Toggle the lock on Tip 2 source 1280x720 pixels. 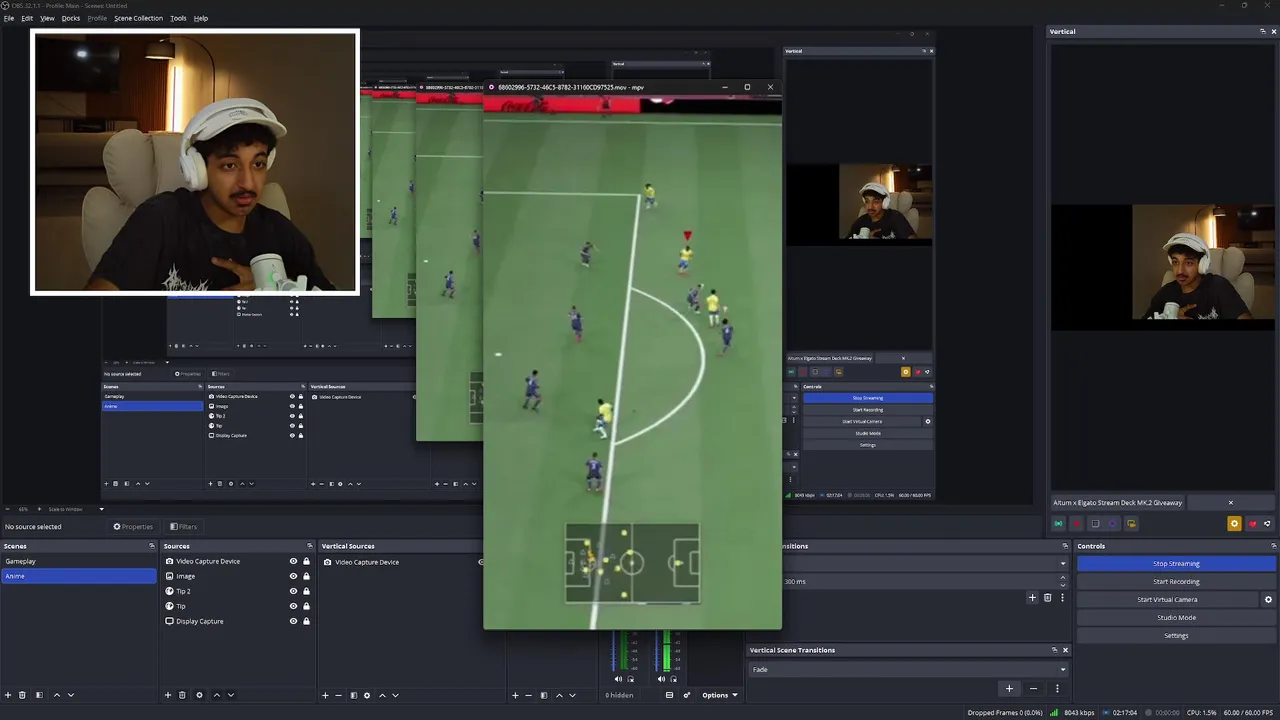(x=306, y=591)
